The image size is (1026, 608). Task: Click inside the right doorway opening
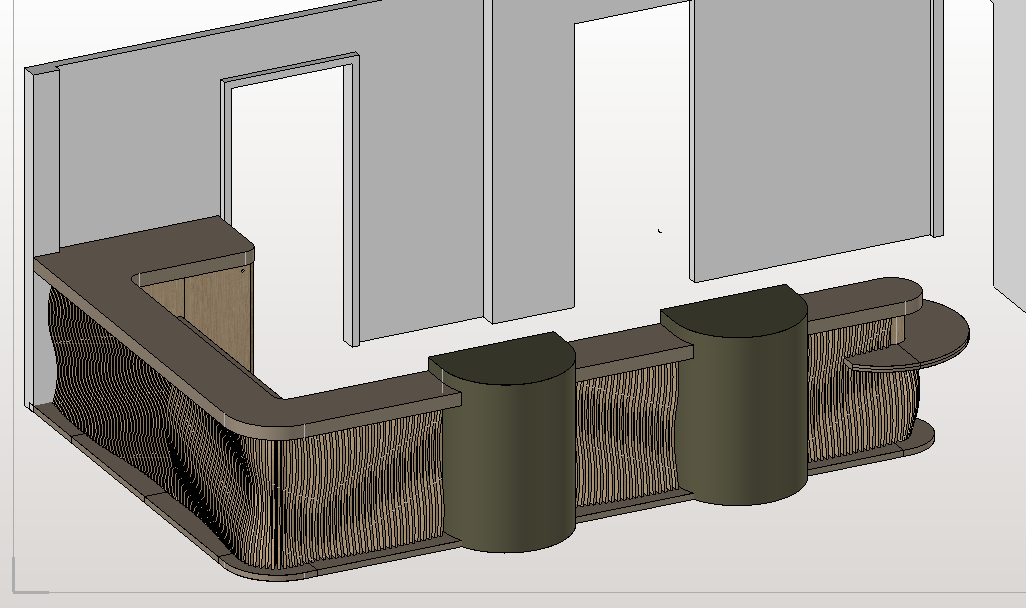click(x=632, y=150)
